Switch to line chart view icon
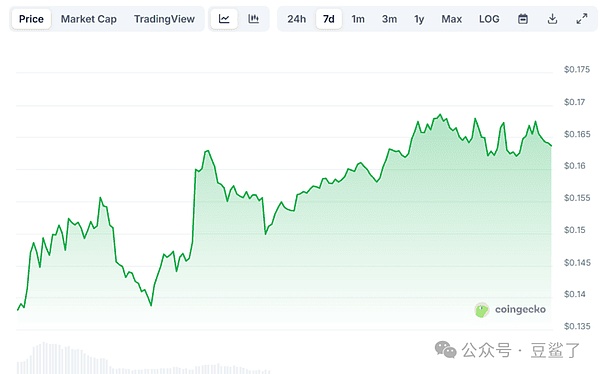The height and width of the screenshot is (374, 600). tap(224, 19)
